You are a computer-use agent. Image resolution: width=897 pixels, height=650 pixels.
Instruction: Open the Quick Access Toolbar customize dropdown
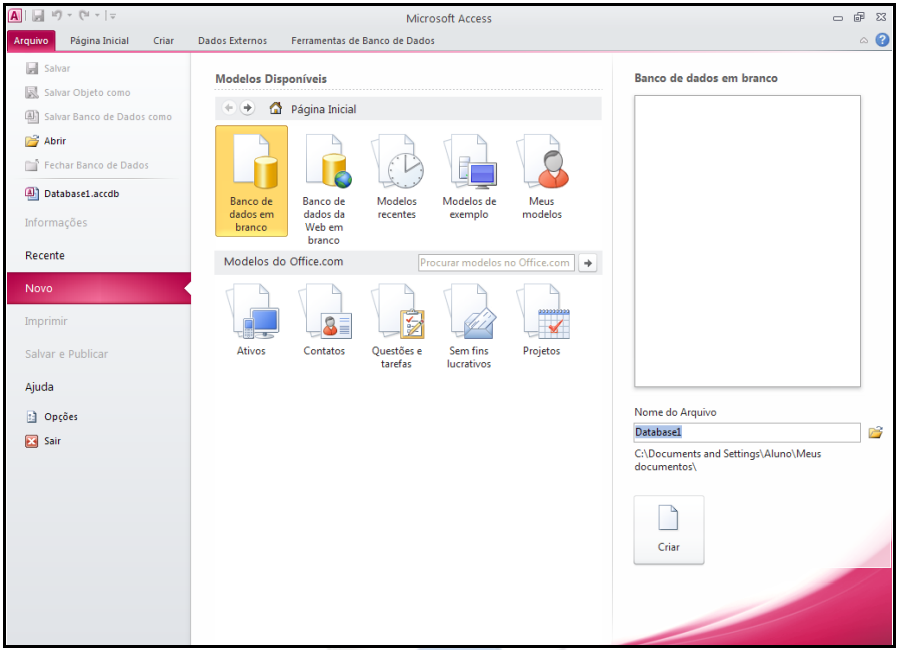click(x=112, y=17)
